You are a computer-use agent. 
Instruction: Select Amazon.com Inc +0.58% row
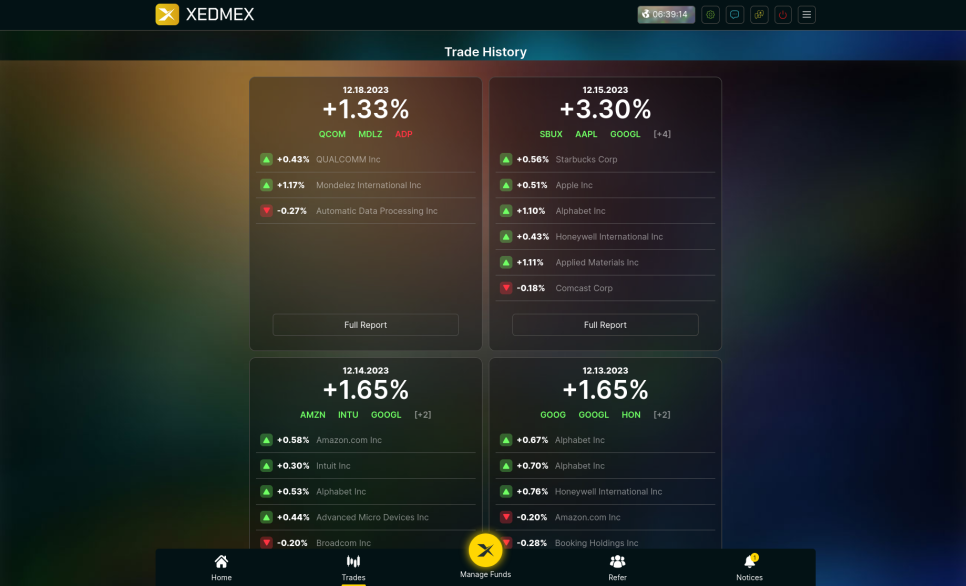(365, 440)
